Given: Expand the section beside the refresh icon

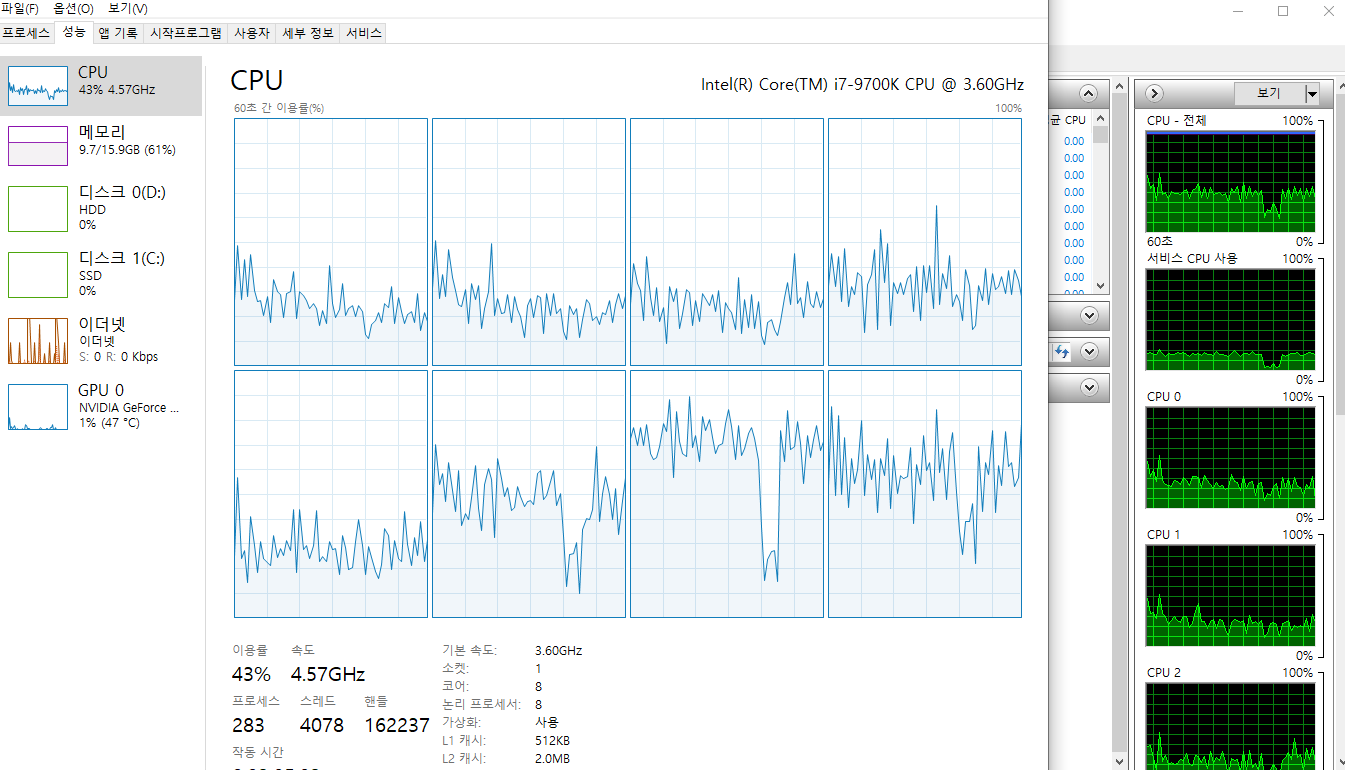Looking at the screenshot, I should pos(1089,352).
